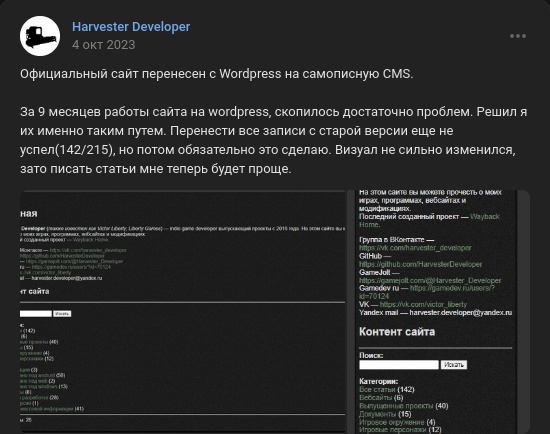Click harvester.developer@yandex.ru in the left screenshot
Image resolution: width=550 pixels, height=434 pixels.
click(67, 278)
